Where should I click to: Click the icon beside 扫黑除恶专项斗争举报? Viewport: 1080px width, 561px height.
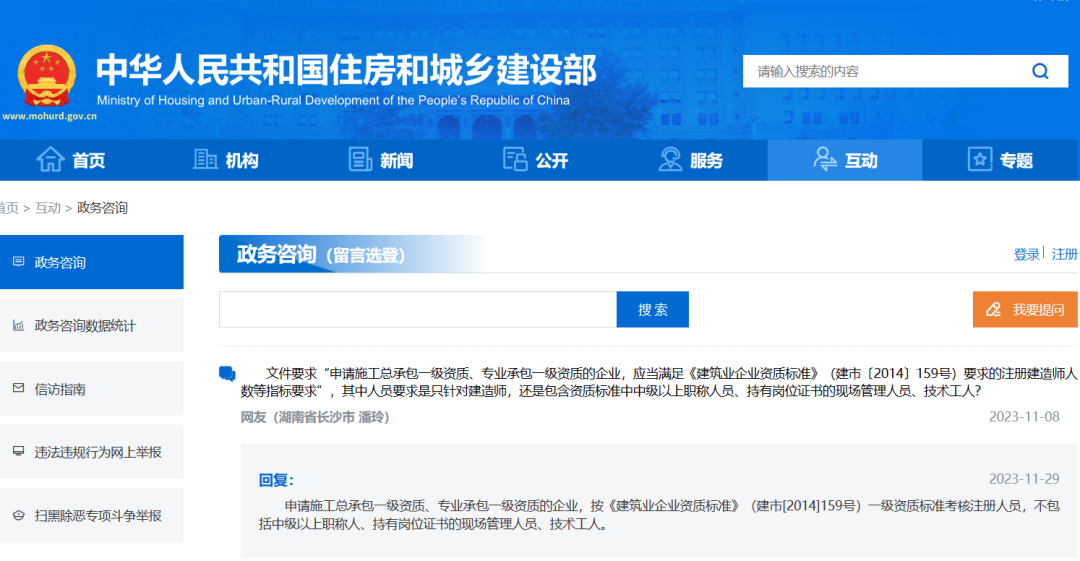19,515
